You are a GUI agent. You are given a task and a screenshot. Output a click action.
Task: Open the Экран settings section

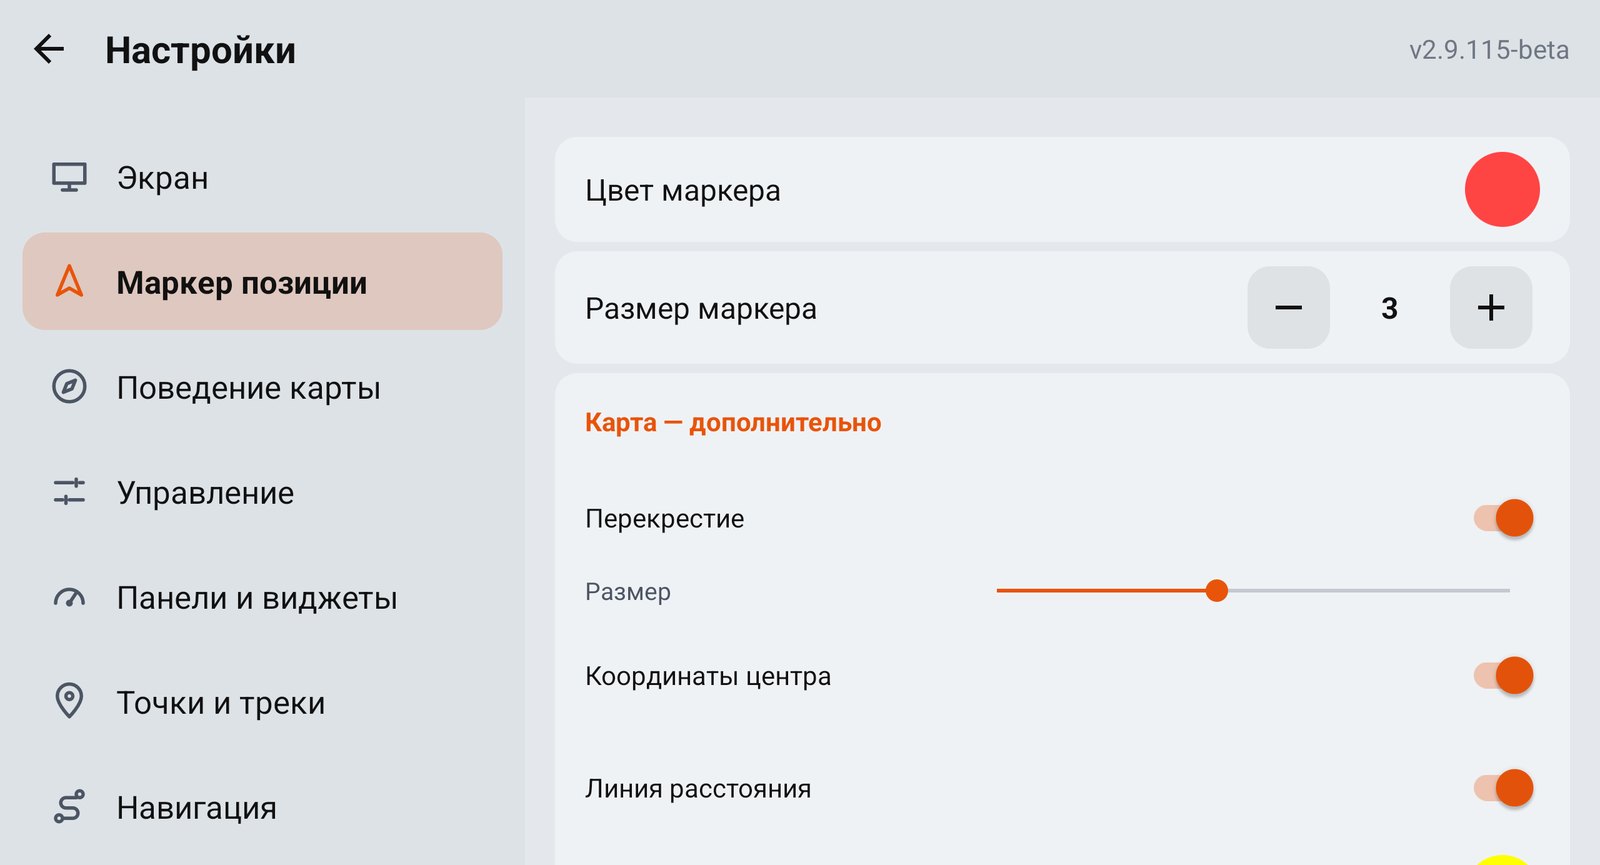click(262, 177)
